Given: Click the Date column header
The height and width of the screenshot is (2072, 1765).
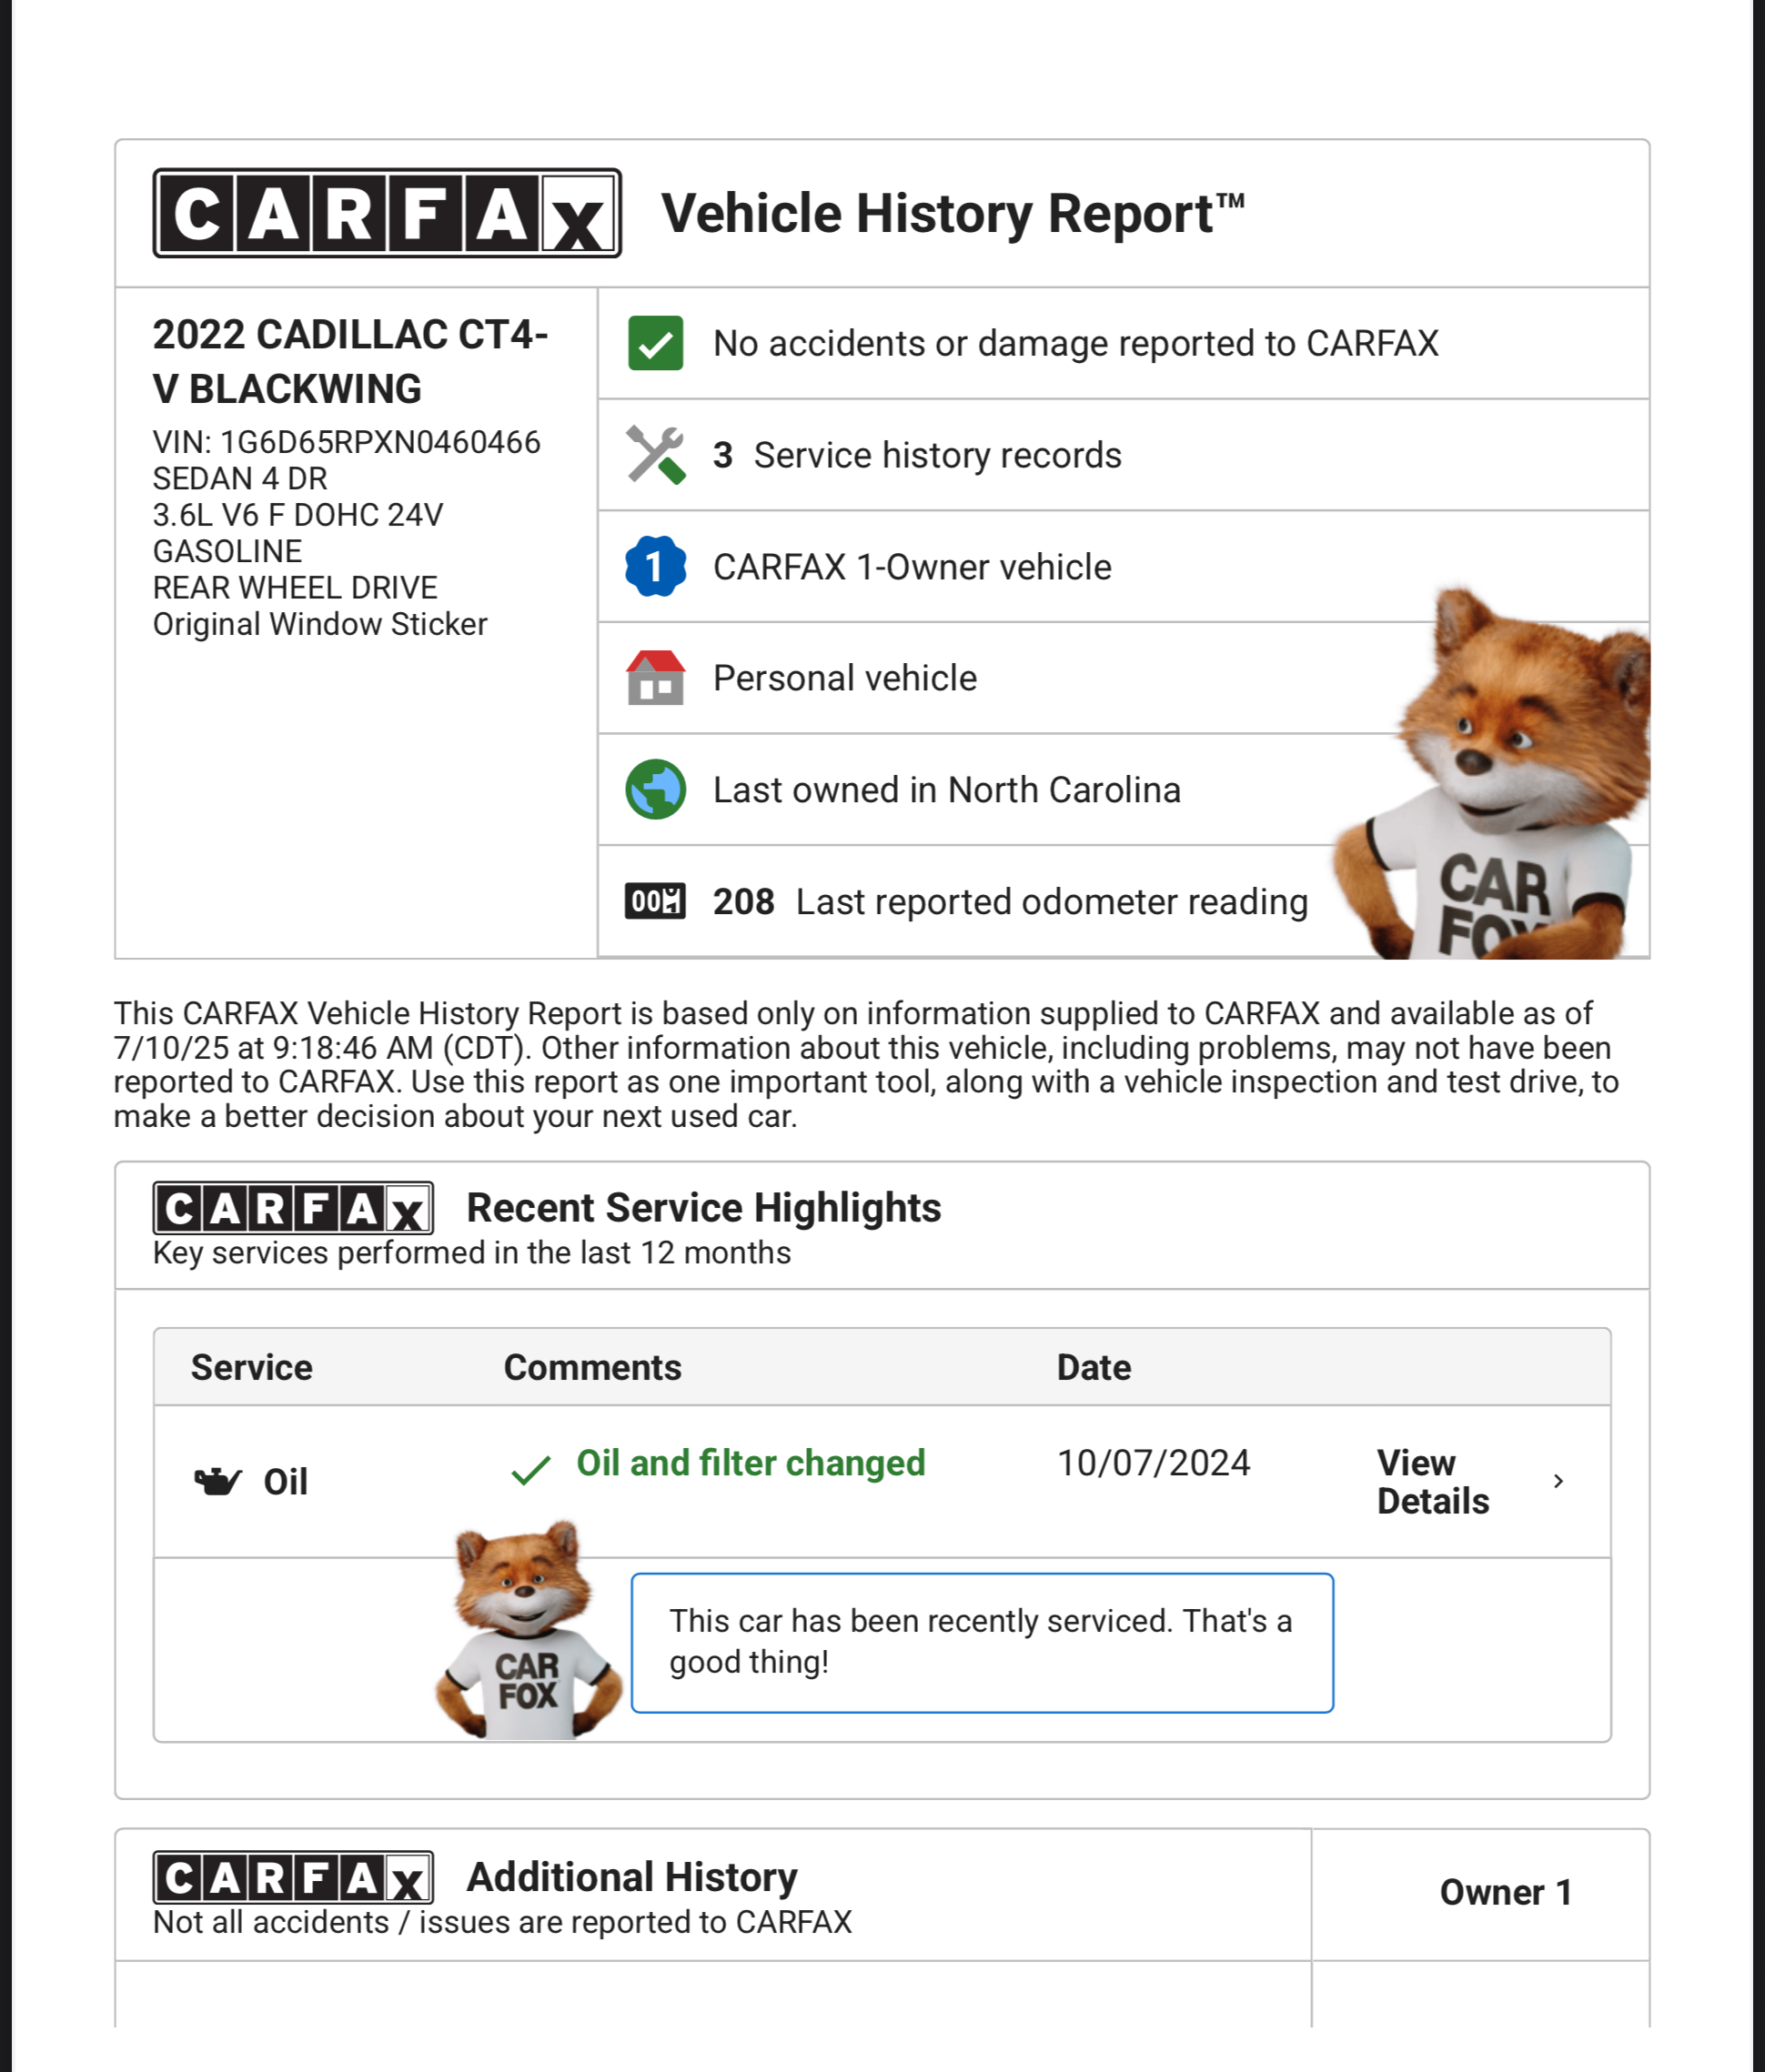Looking at the screenshot, I should (1094, 1367).
